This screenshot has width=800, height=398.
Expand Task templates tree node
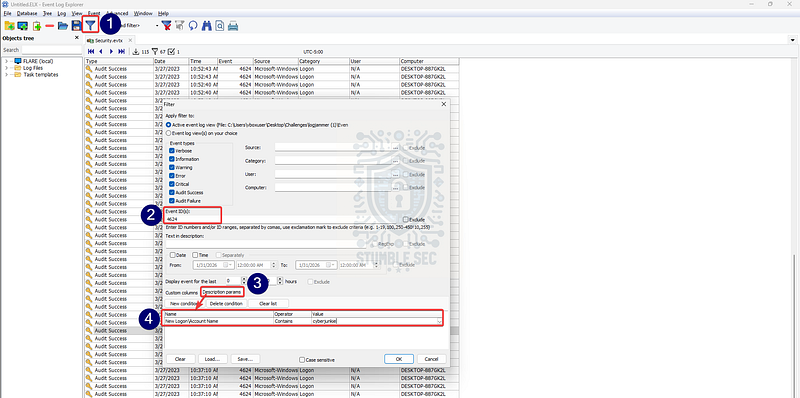pos(7,74)
